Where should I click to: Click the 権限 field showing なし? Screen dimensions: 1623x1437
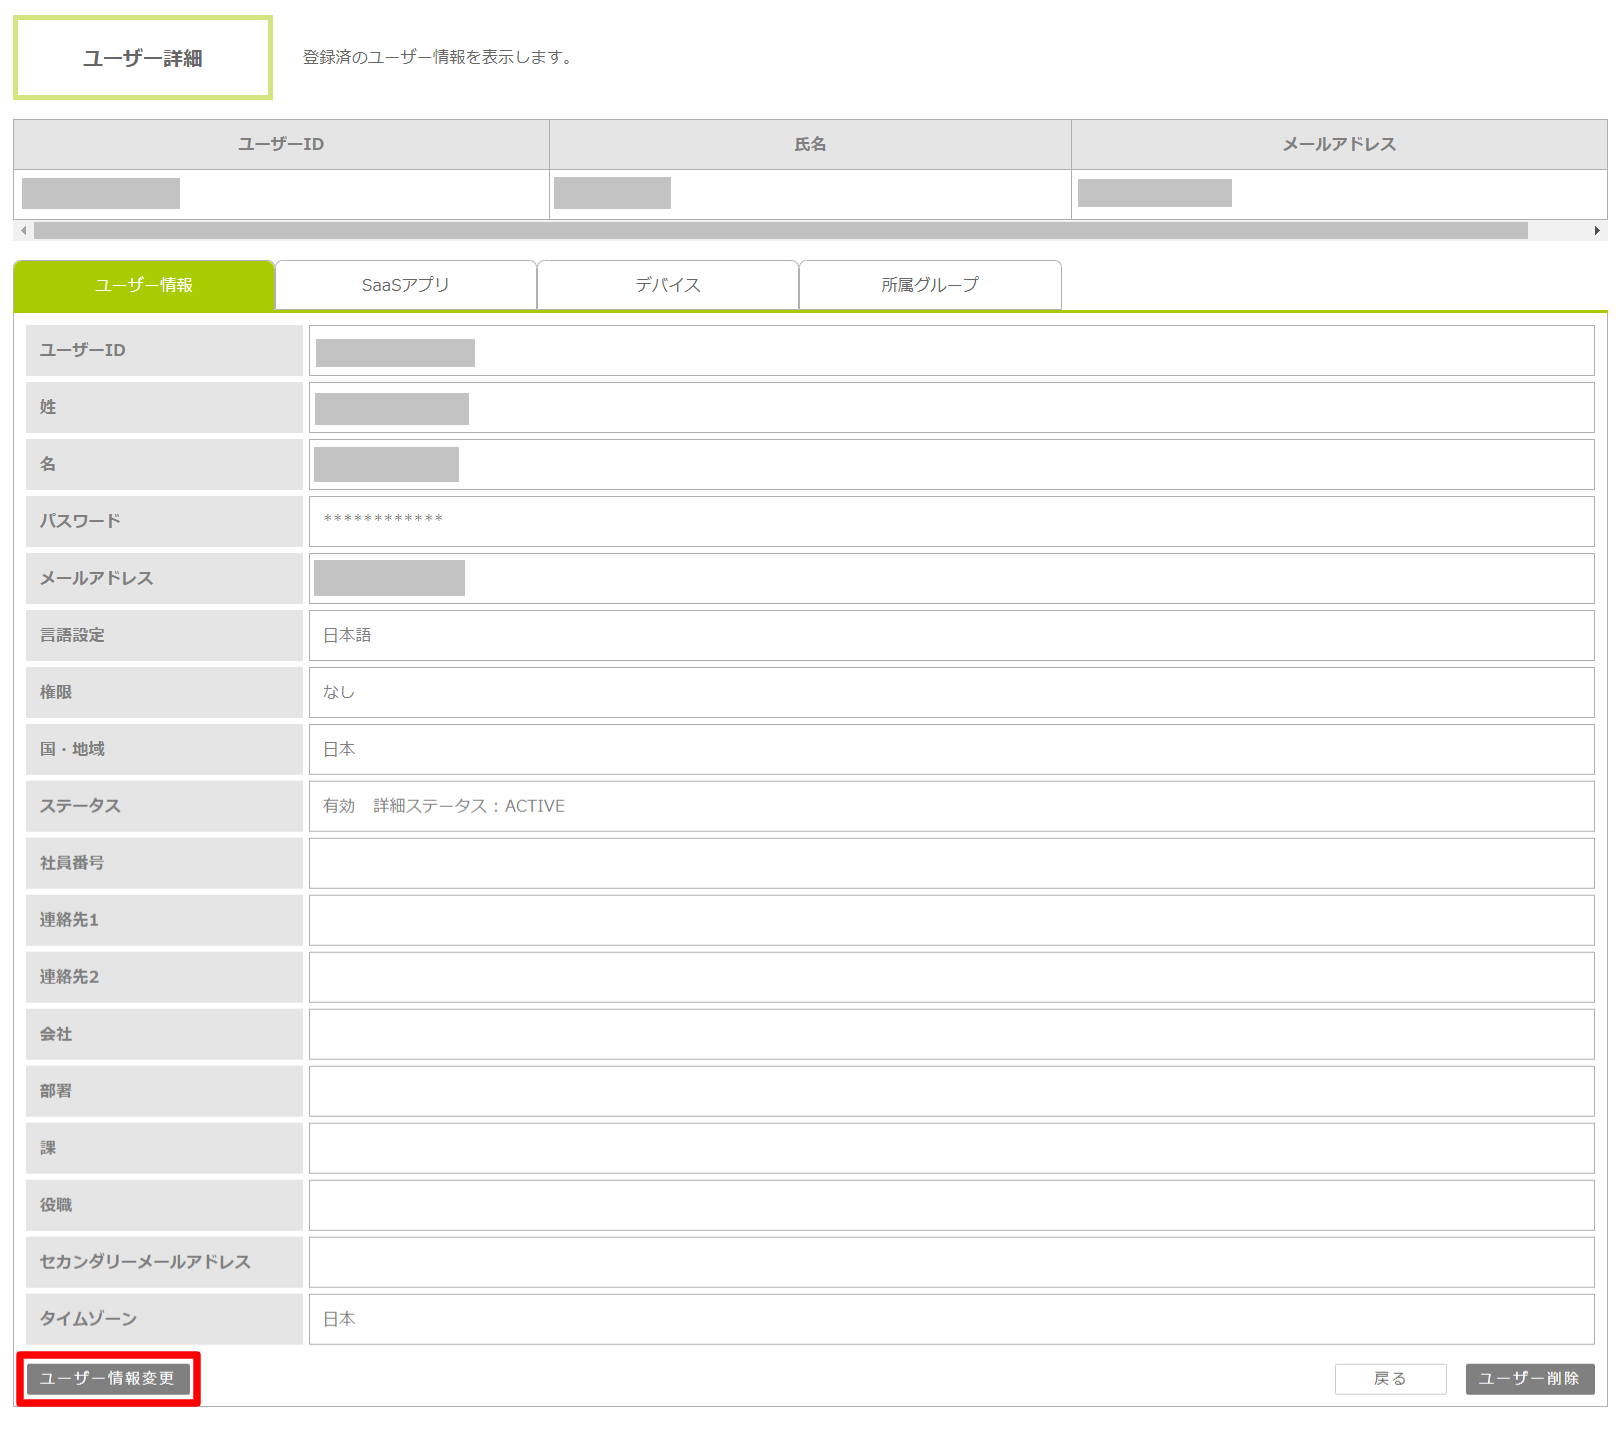[x=950, y=692]
